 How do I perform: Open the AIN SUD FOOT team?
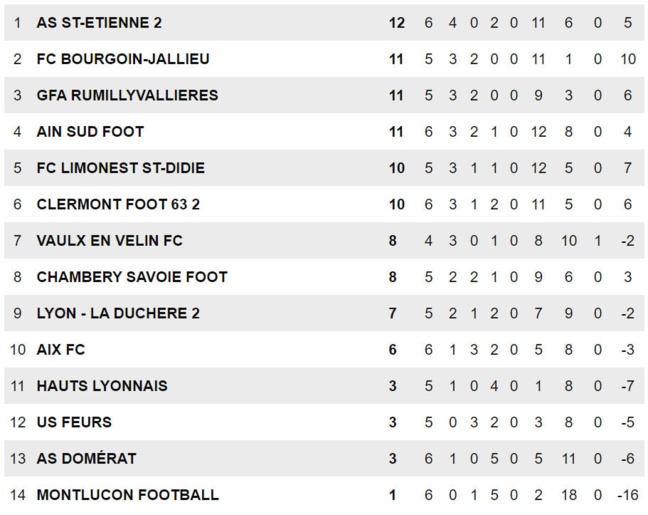(x=90, y=132)
